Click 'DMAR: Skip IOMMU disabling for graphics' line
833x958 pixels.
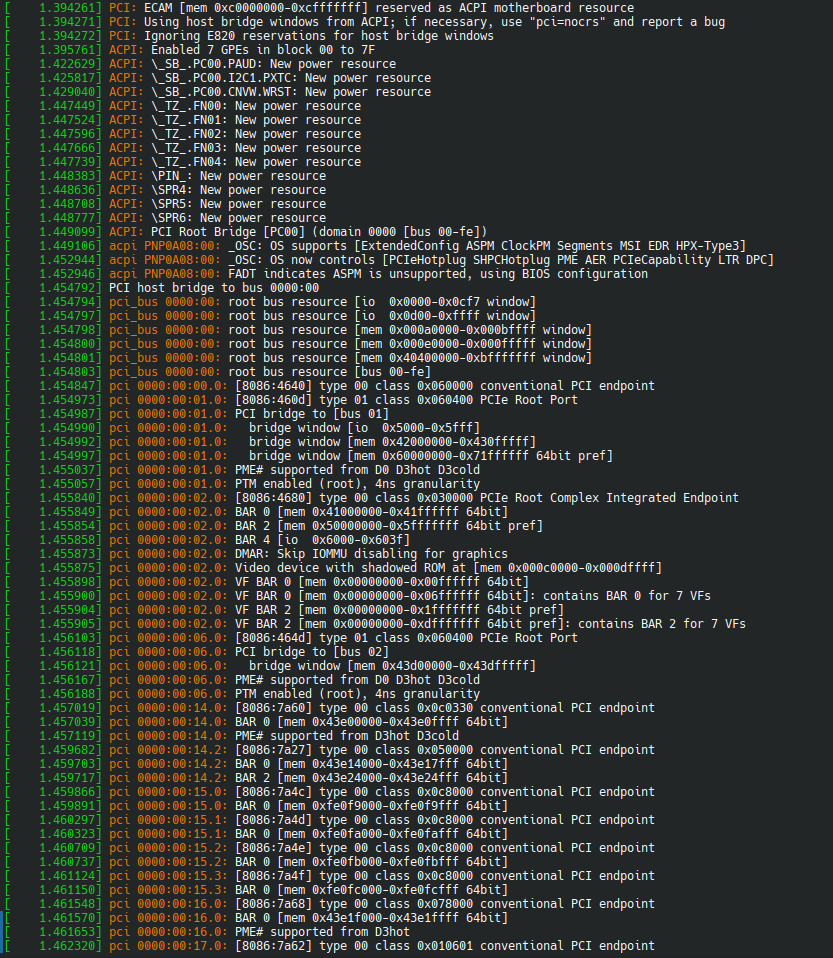tap(371, 554)
